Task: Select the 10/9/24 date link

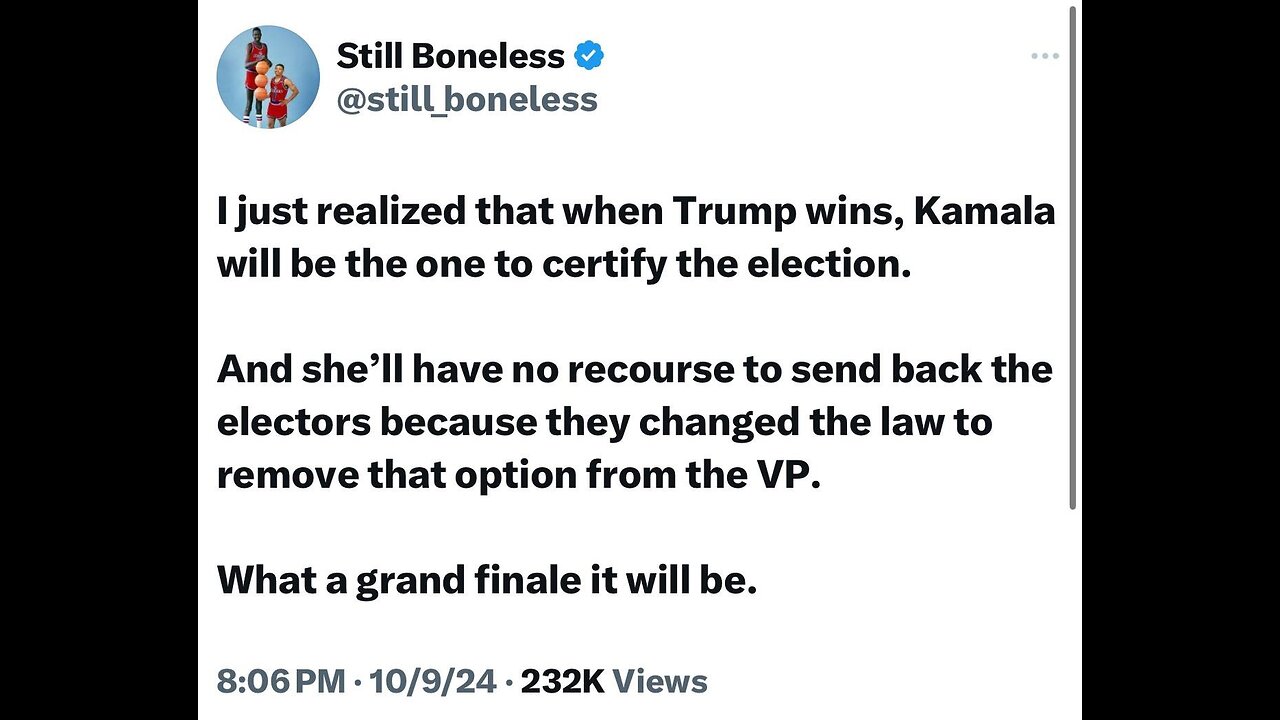Action: point(432,682)
